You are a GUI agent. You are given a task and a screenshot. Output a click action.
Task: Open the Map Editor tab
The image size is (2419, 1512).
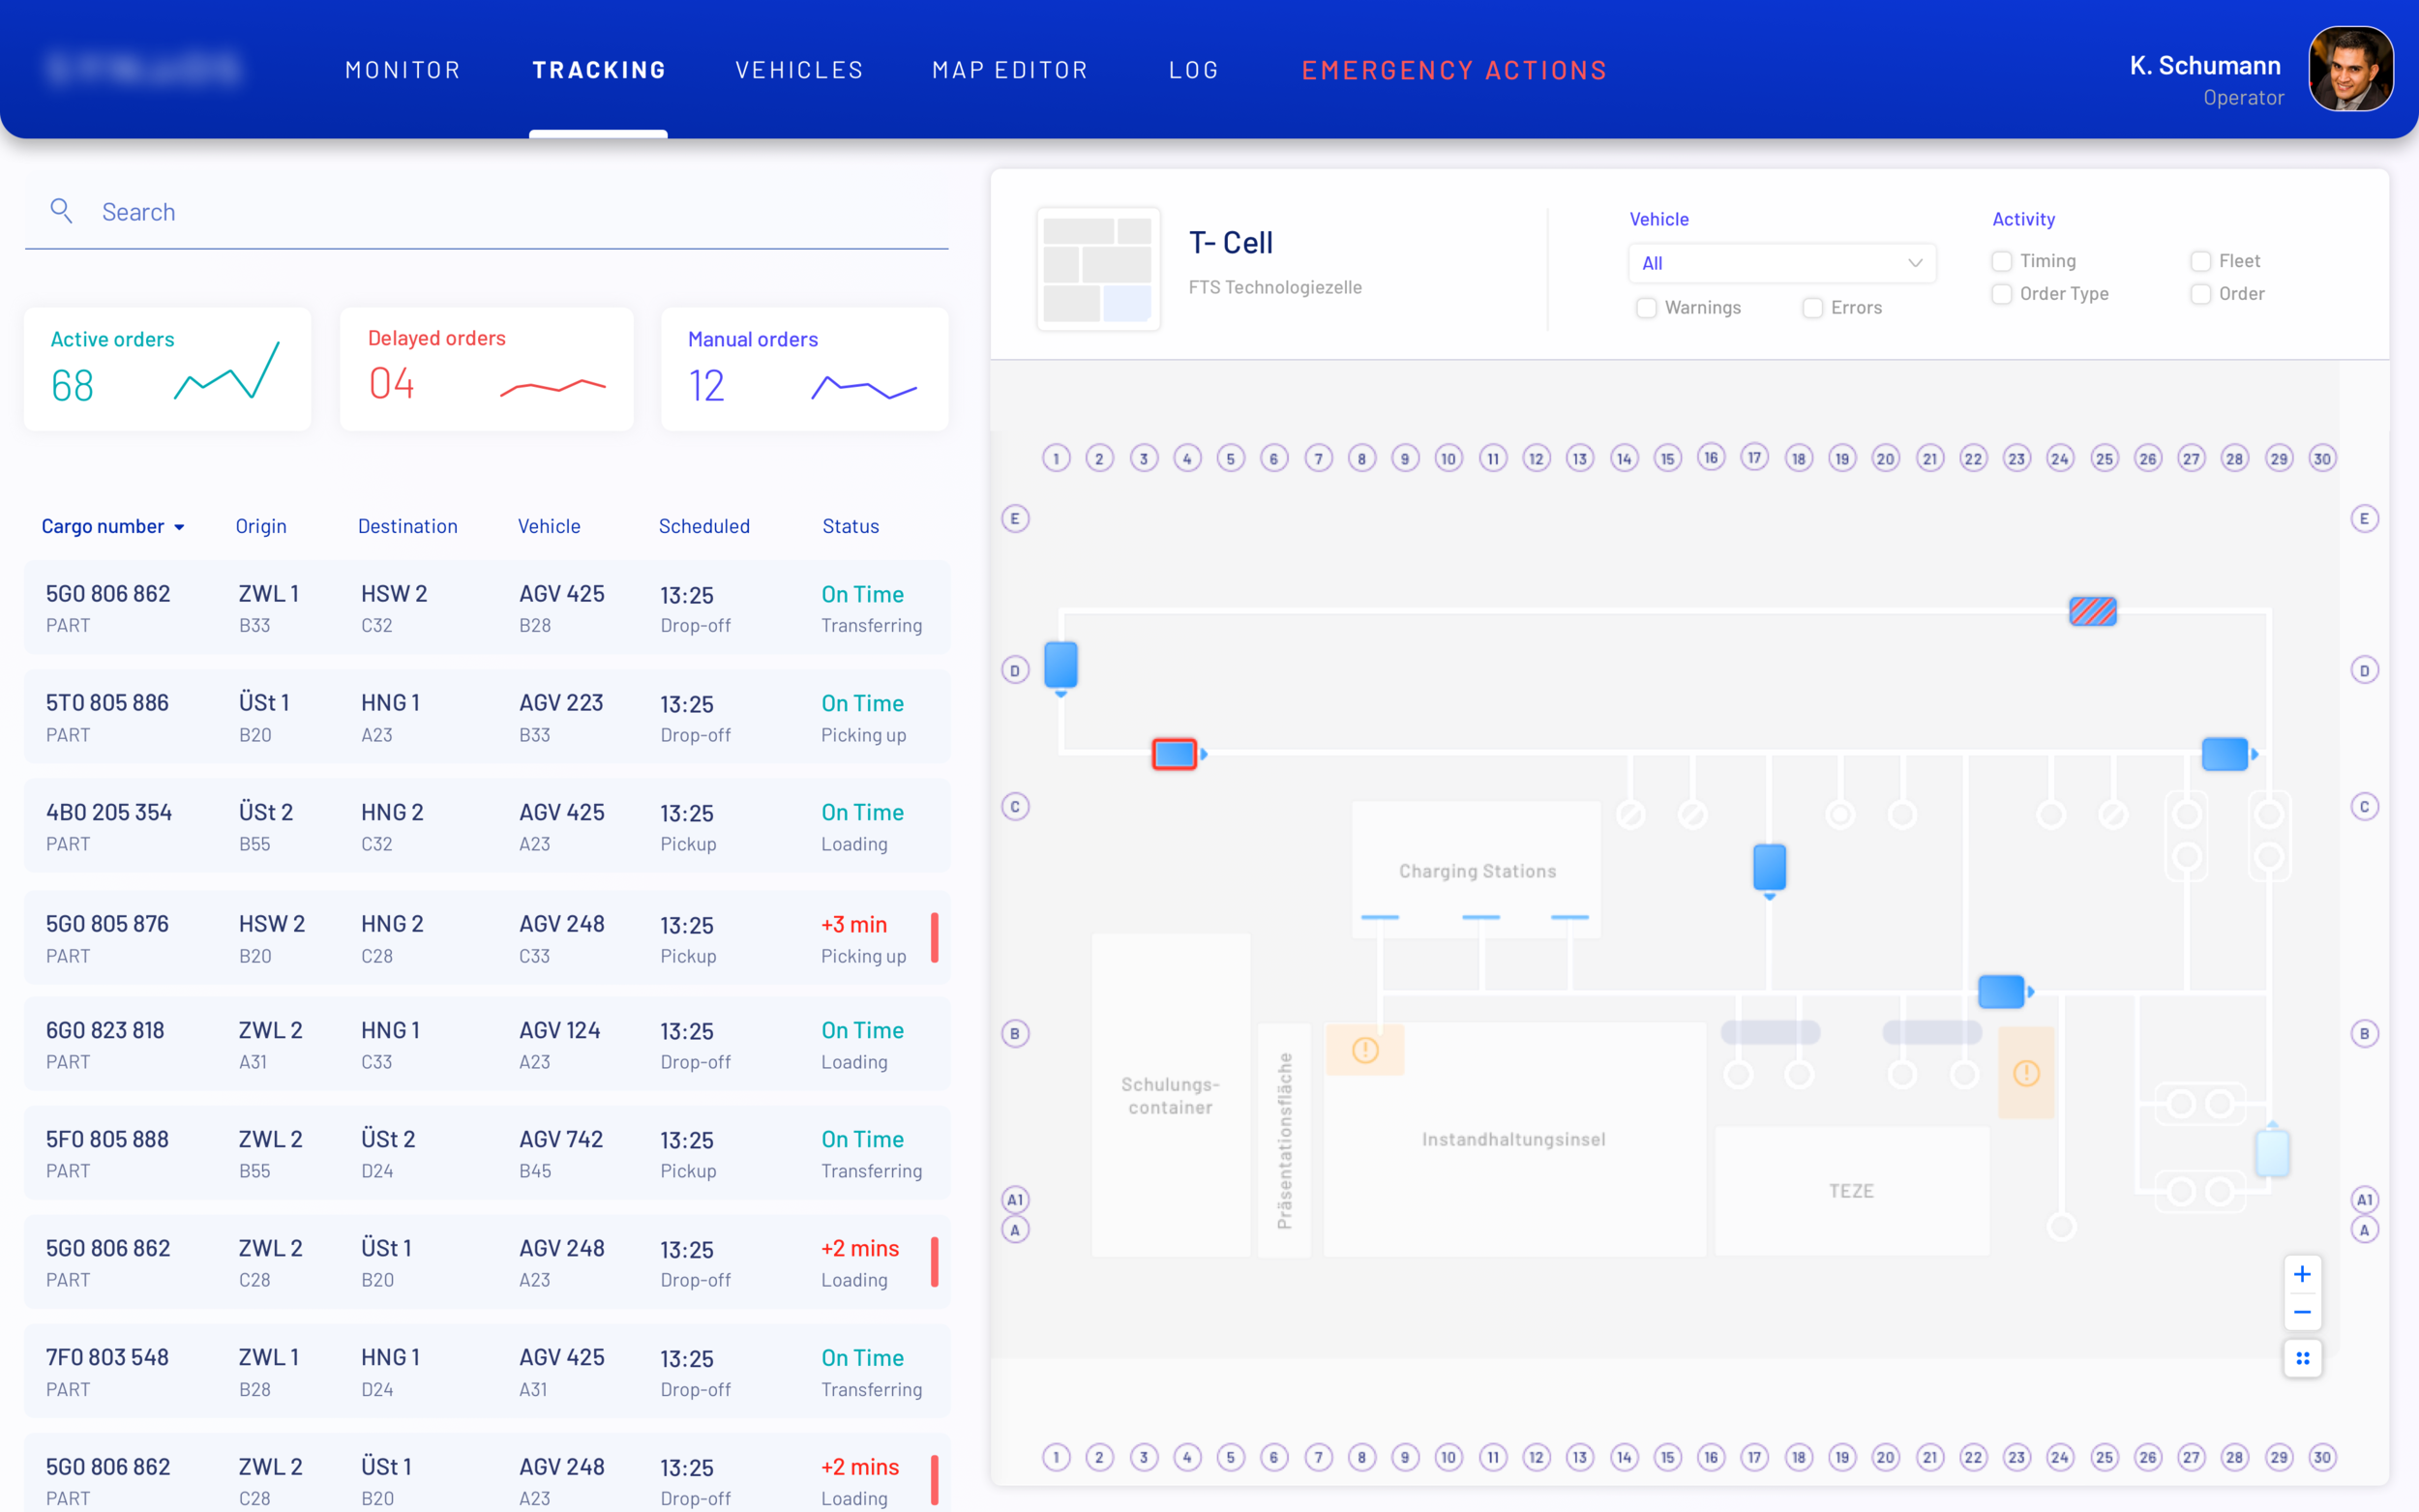(1009, 70)
